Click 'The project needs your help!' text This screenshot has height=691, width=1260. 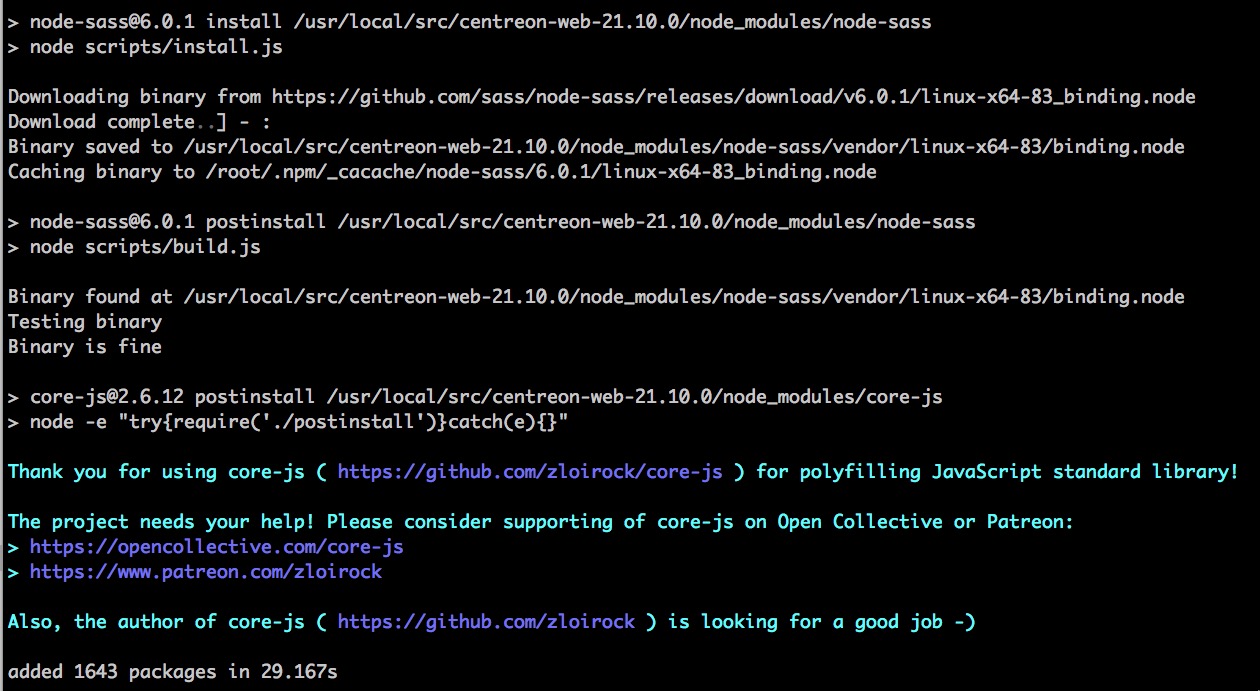click(x=160, y=522)
